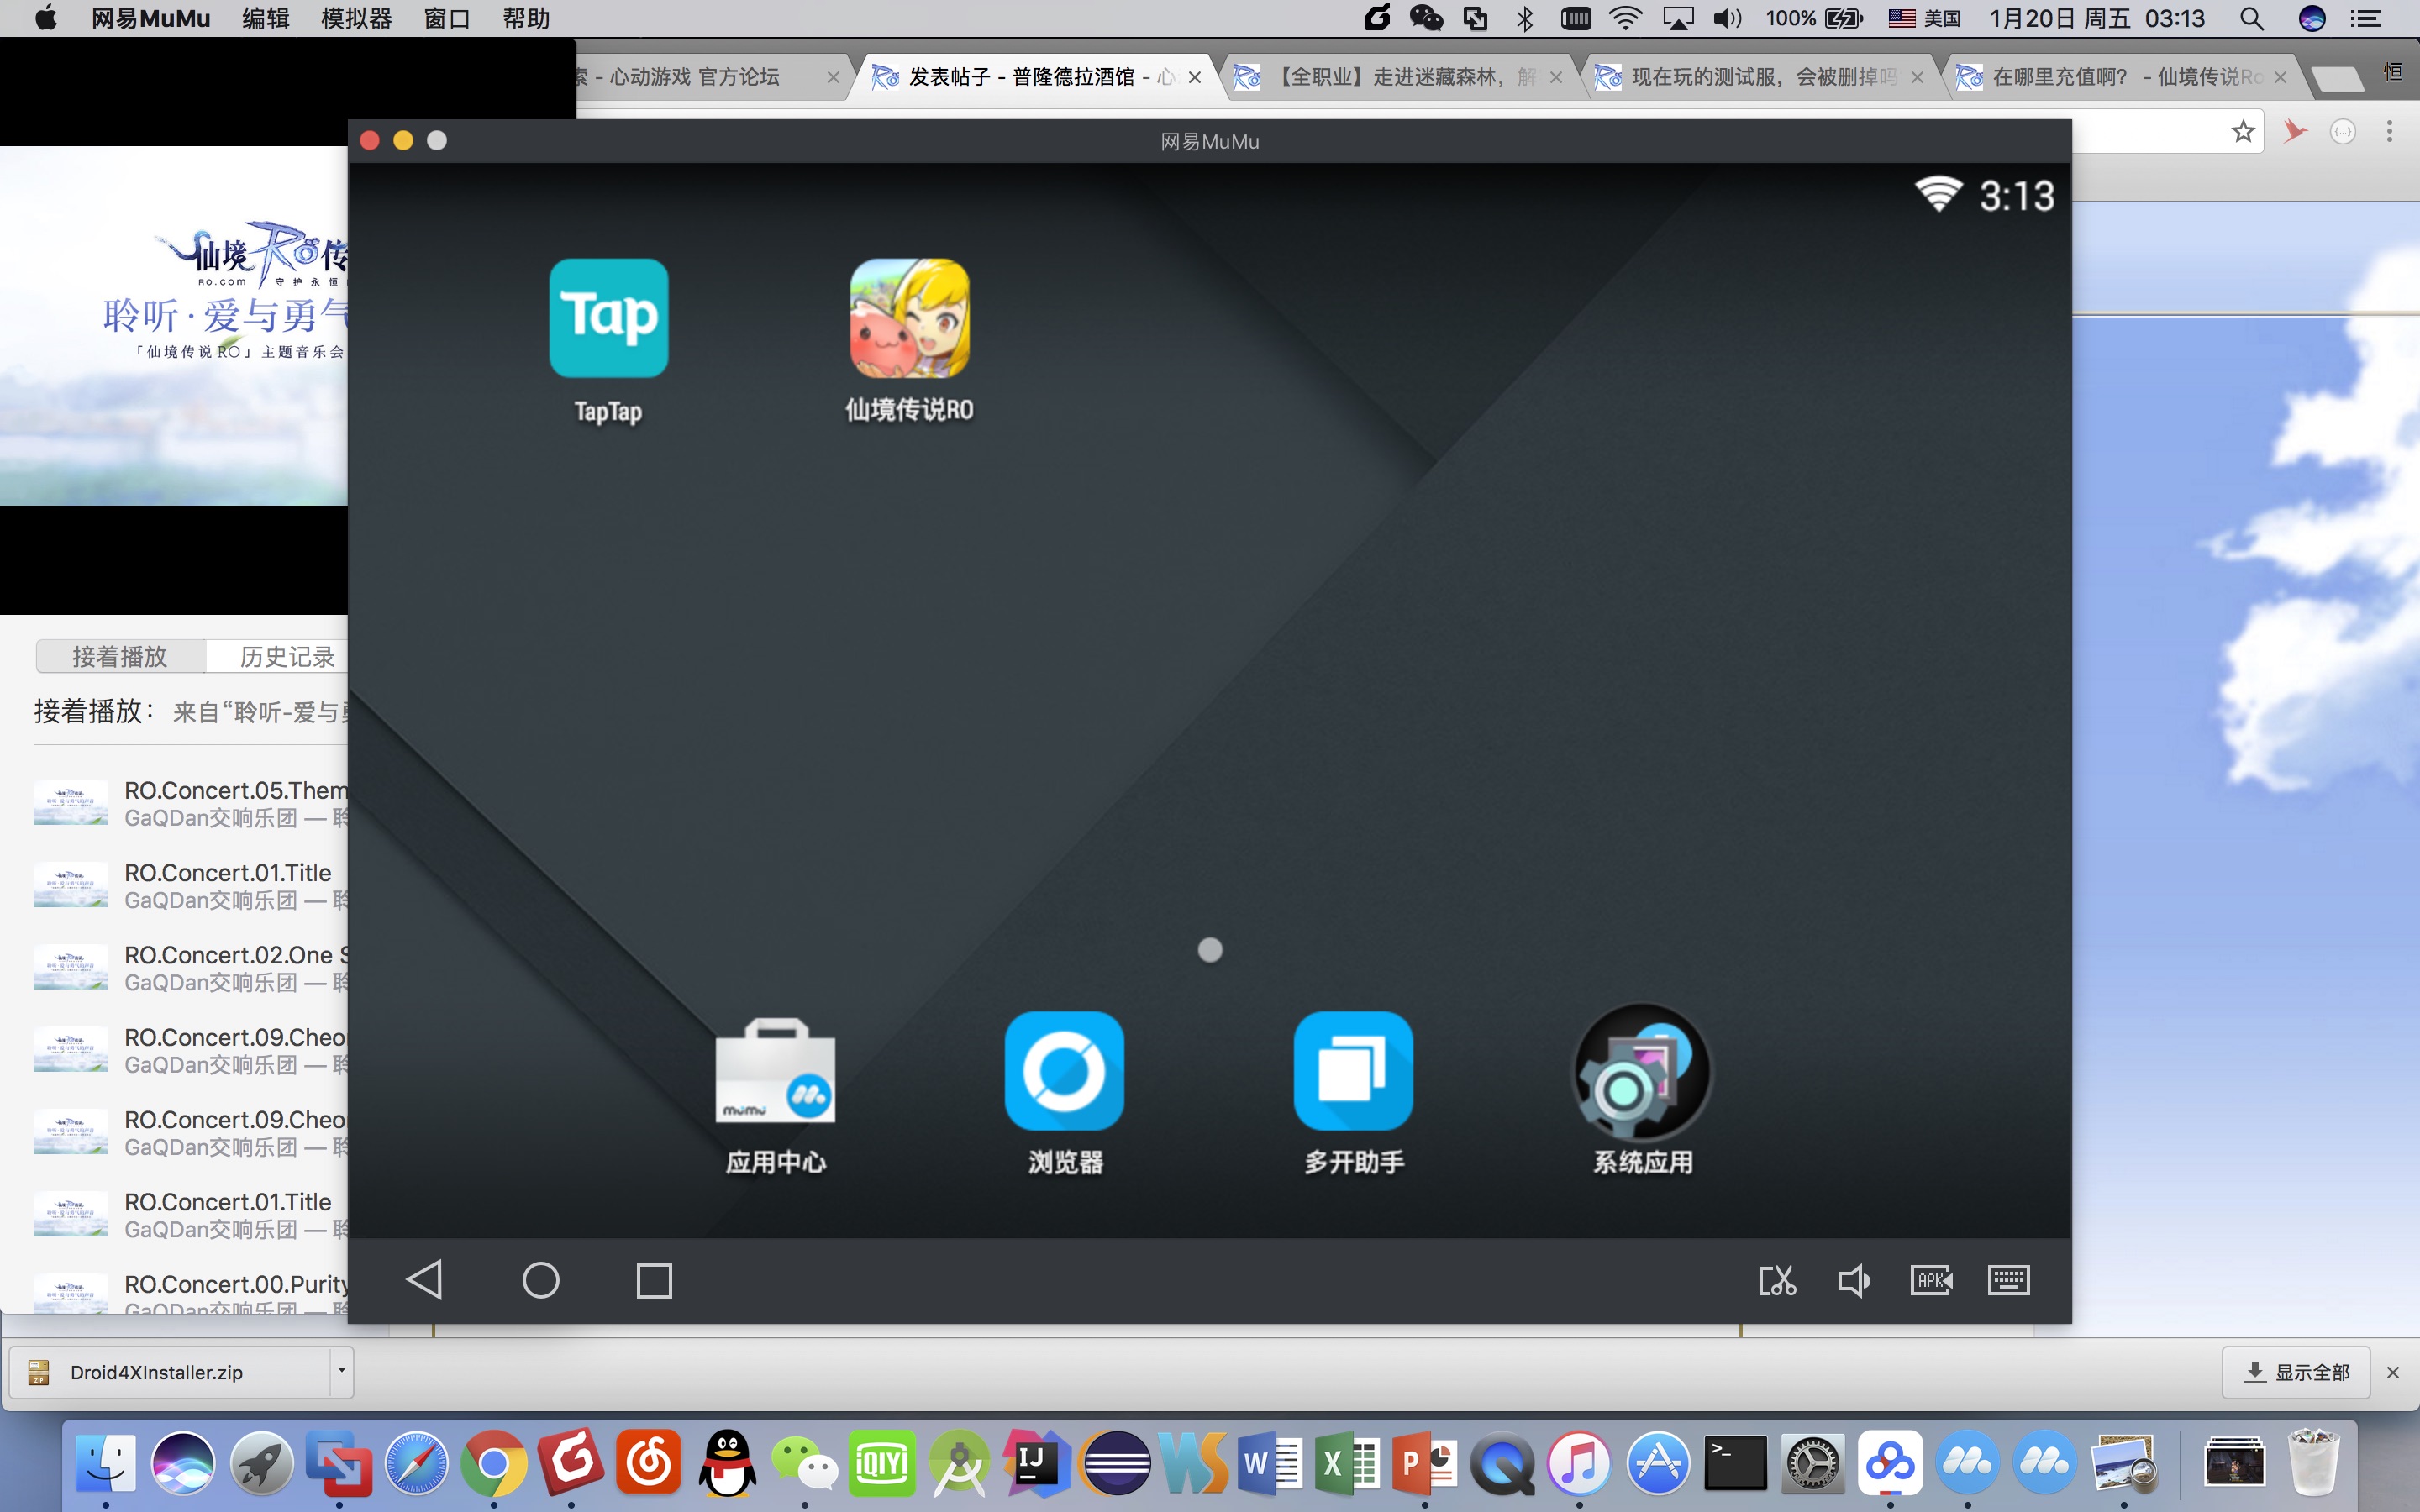Screen dimensions: 2420x1512
Task: Open the 浏览器 browser app
Action: 1064,1071
